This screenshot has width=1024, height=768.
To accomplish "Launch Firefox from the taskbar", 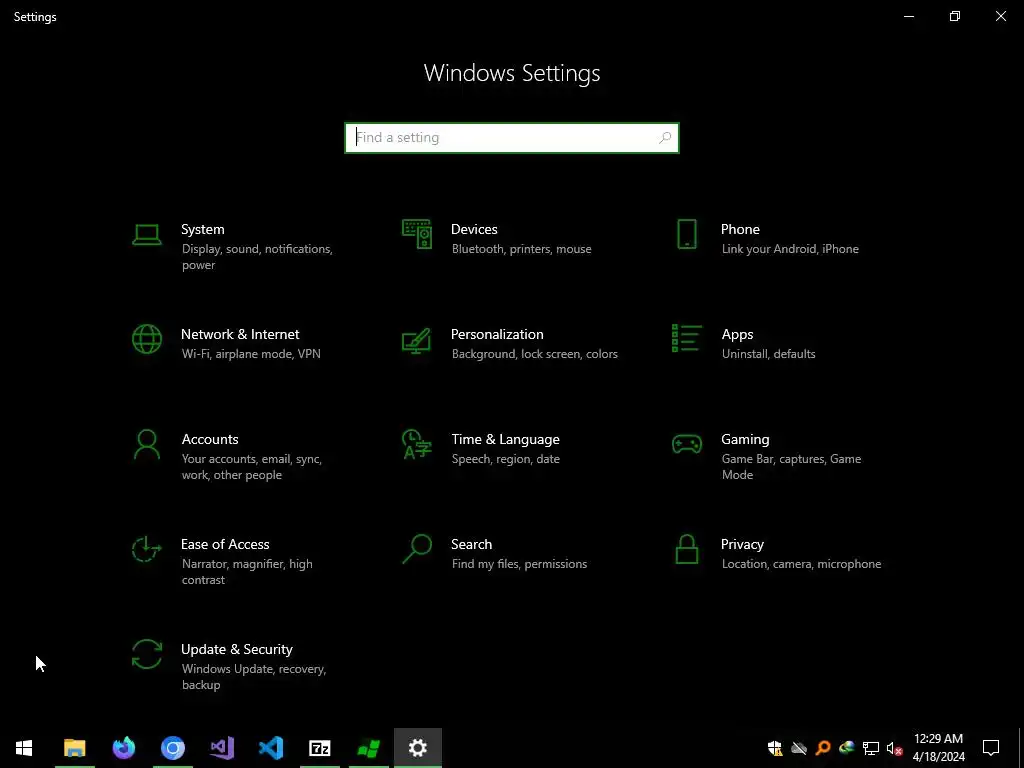I will pyautogui.click(x=123, y=748).
